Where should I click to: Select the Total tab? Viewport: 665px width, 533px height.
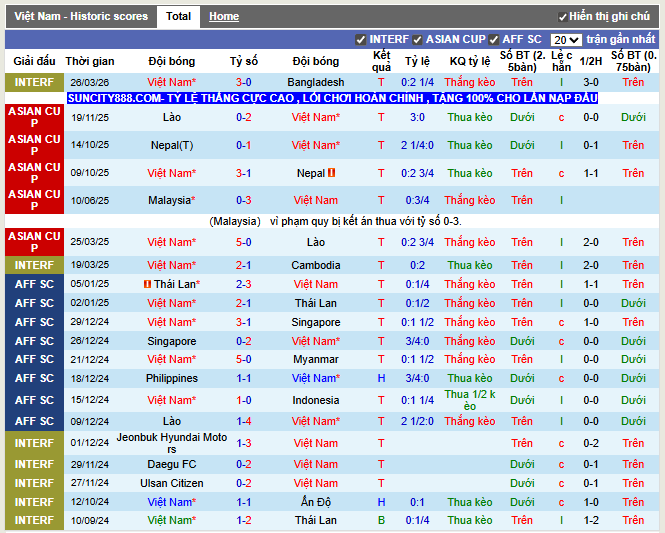[179, 17]
